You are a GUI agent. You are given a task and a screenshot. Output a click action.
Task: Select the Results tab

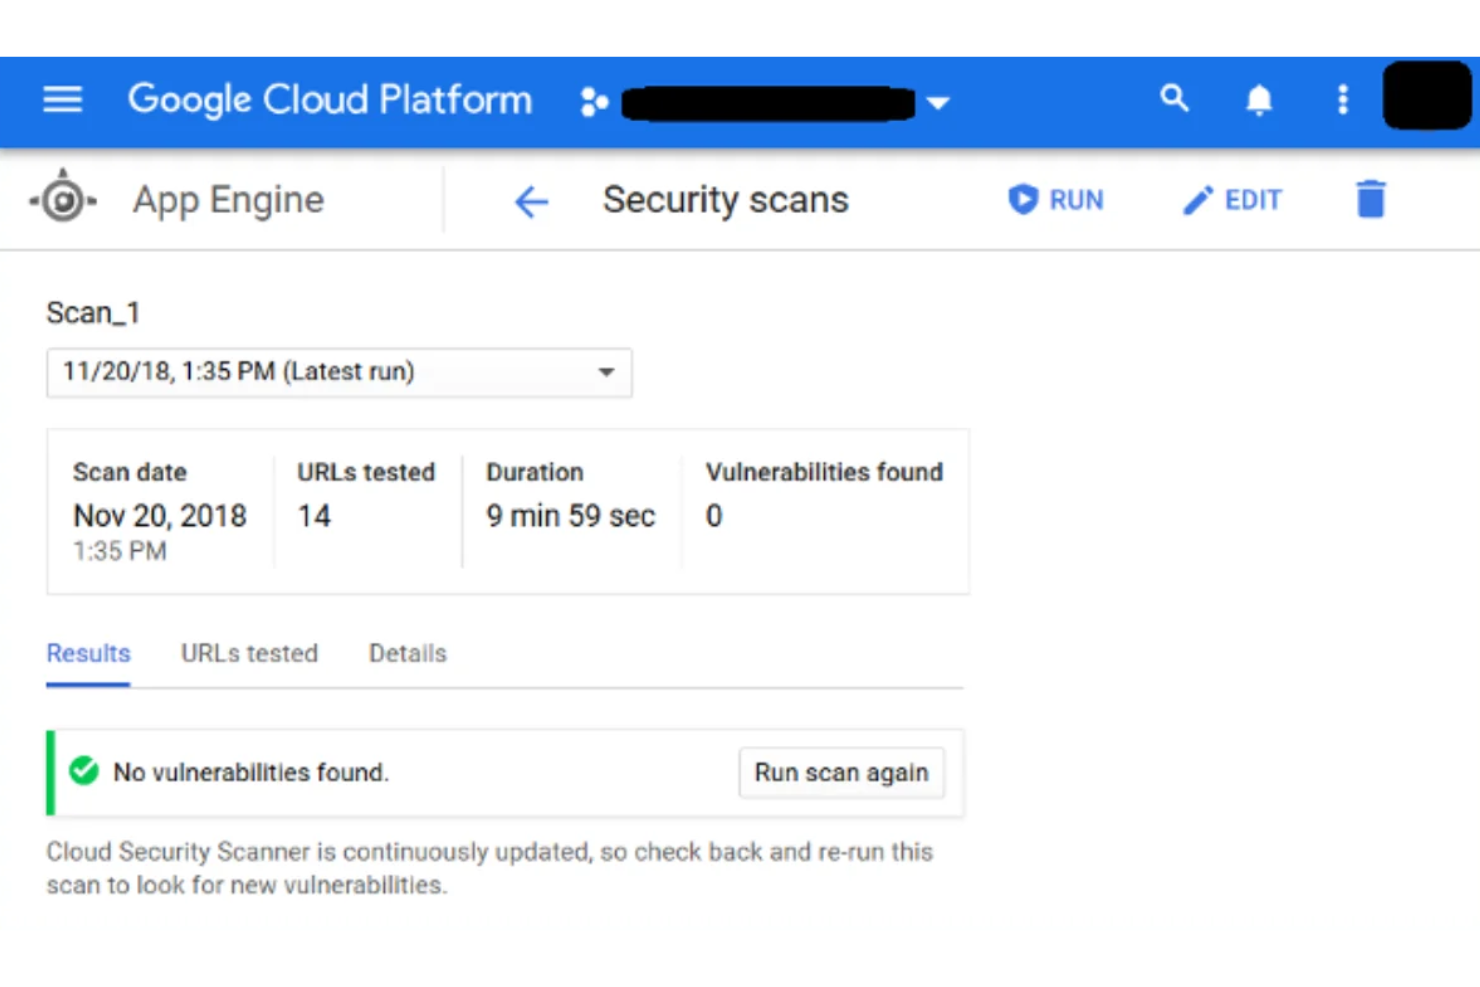pos(88,653)
